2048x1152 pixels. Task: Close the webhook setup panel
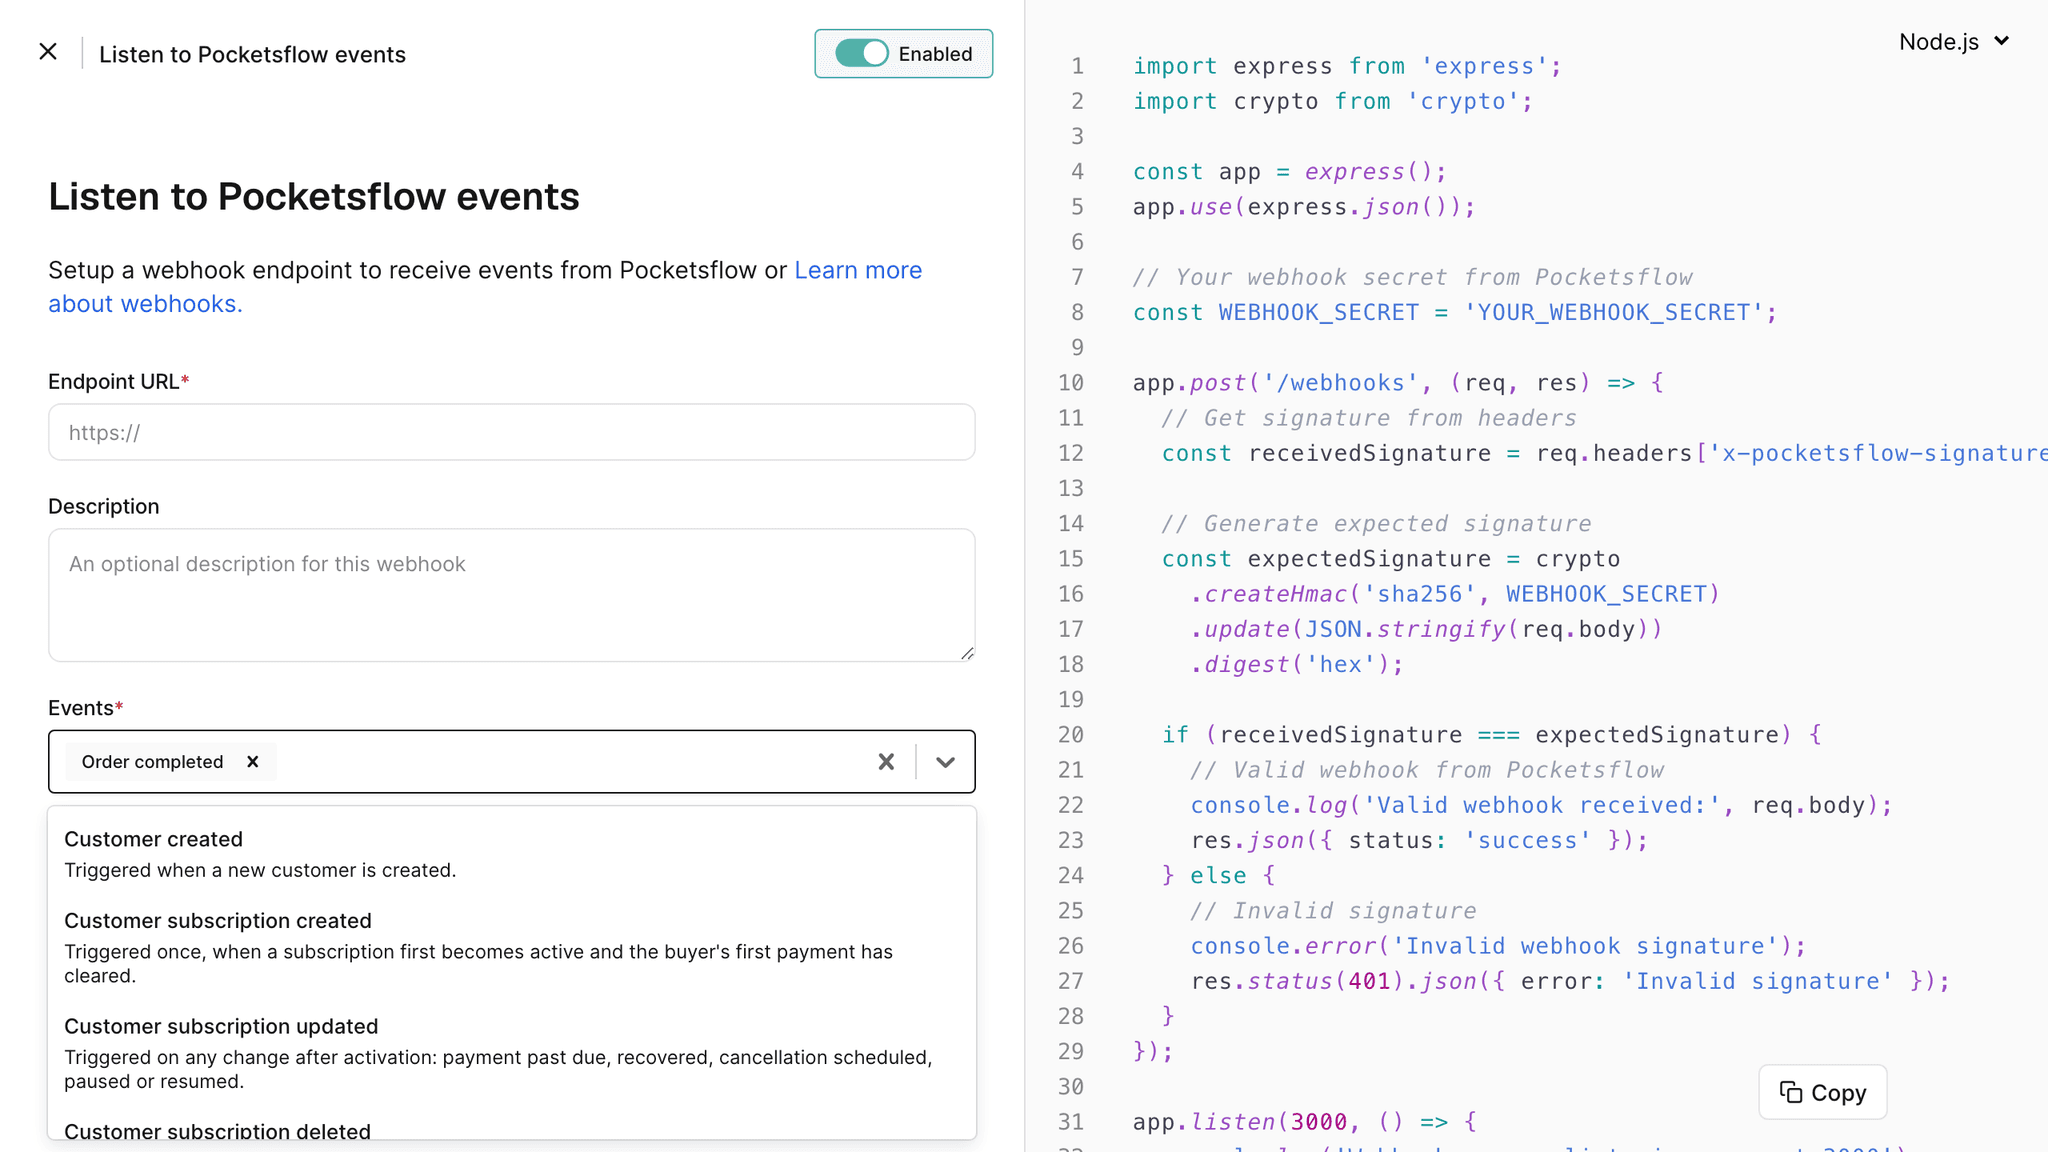tap(48, 52)
